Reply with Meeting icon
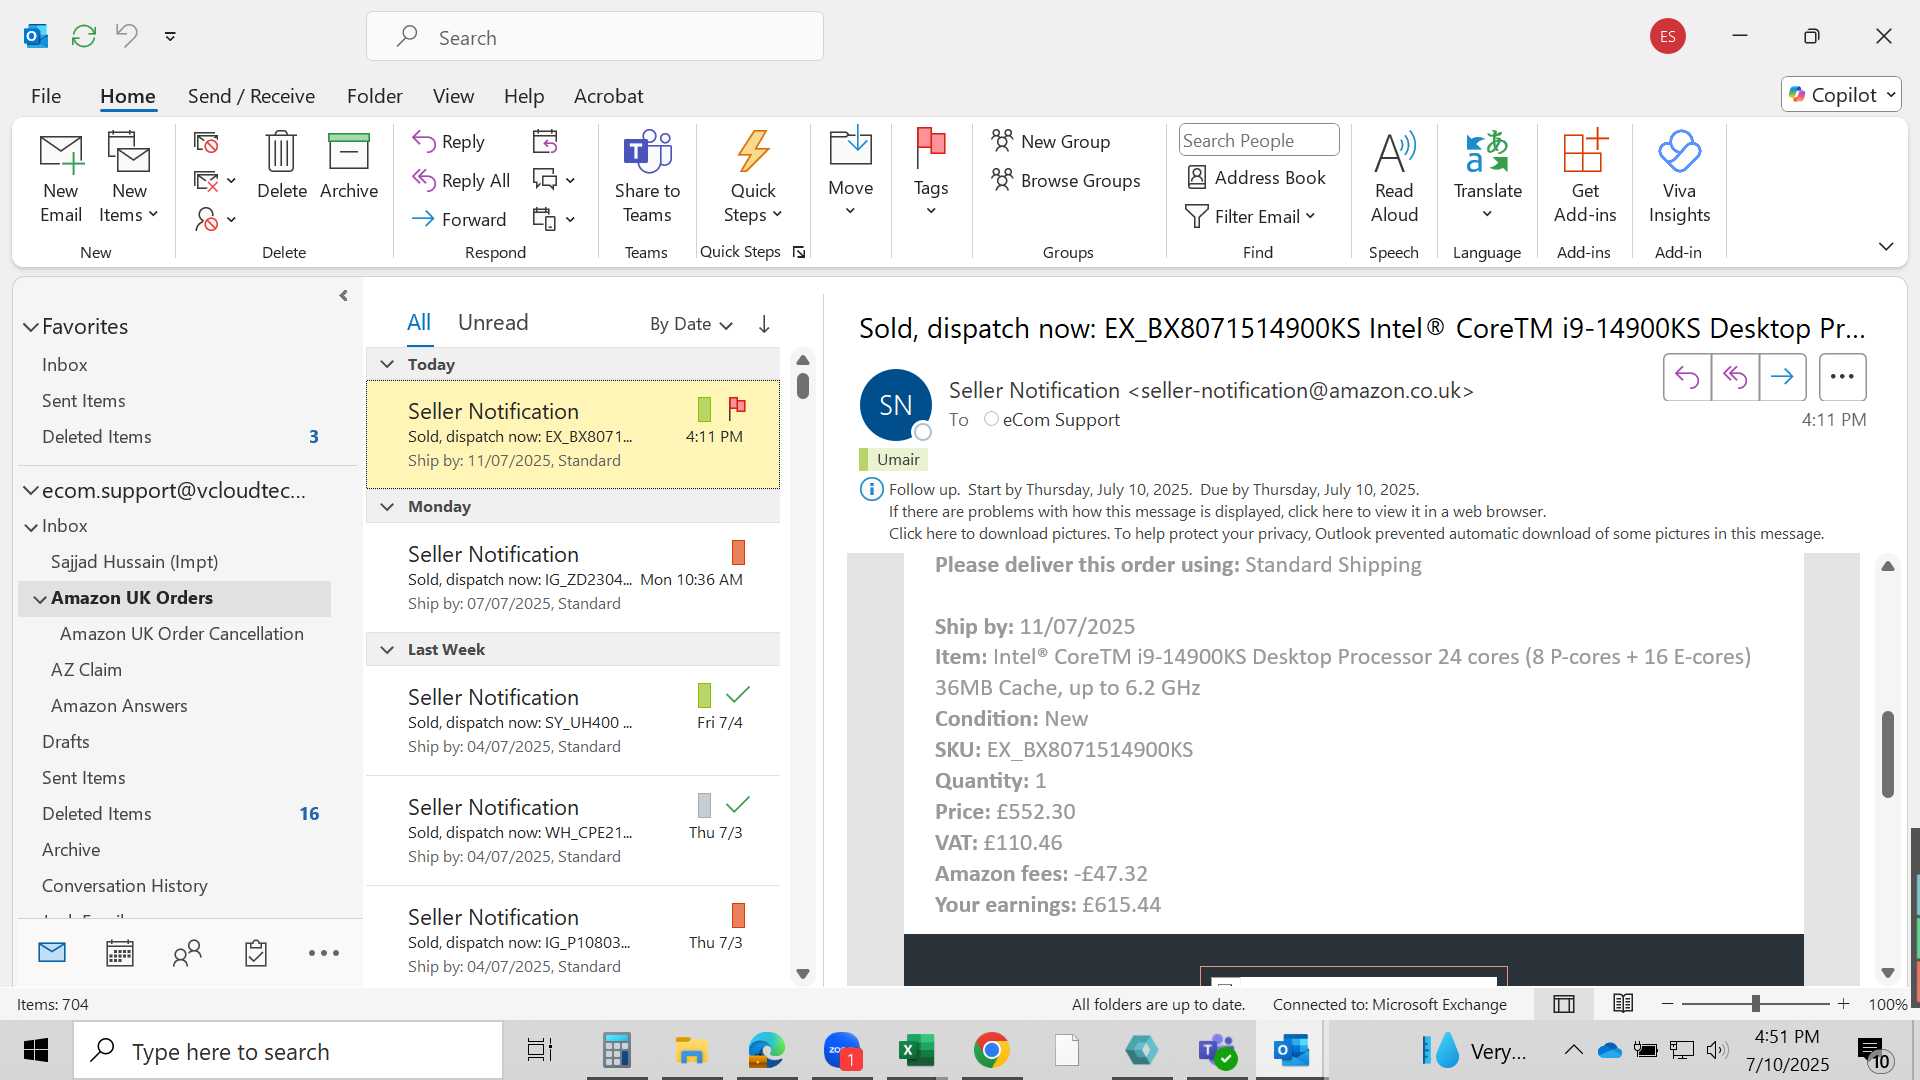Image resolution: width=1920 pixels, height=1080 pixels. (545, 142)
